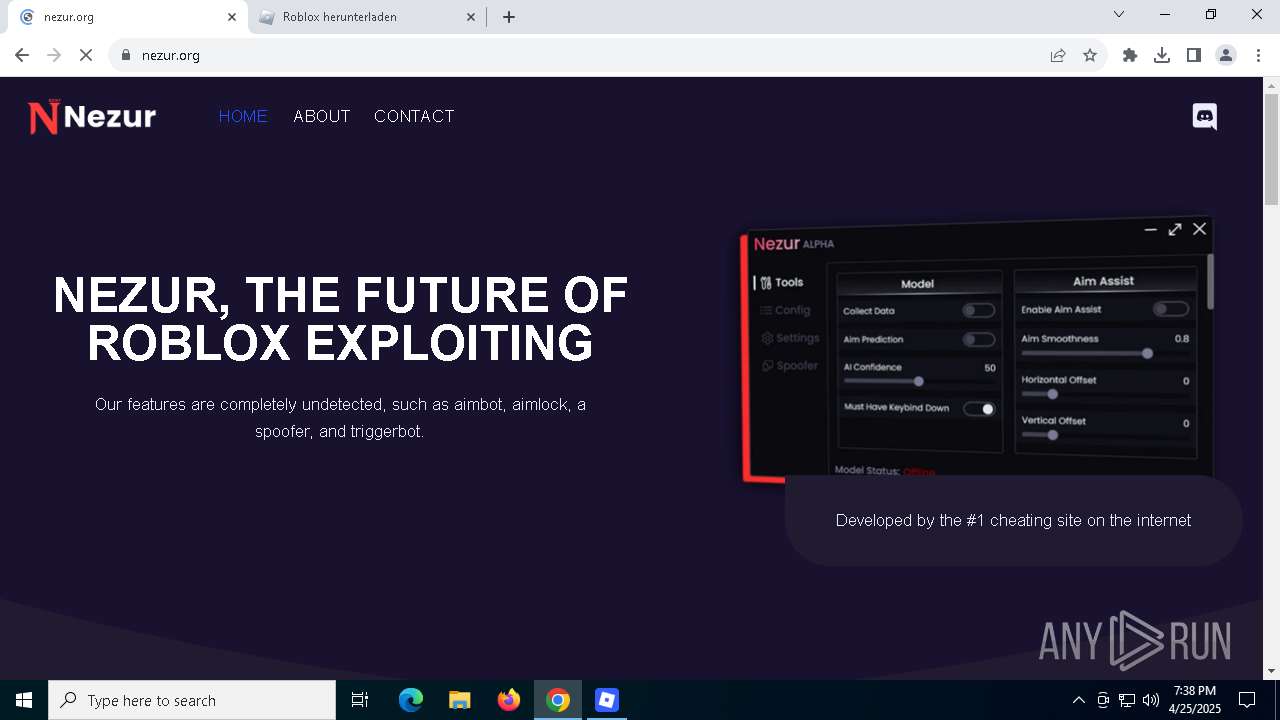Open Windows notification center
This screenshot has width=1280, height=720.
(1247, 700)
